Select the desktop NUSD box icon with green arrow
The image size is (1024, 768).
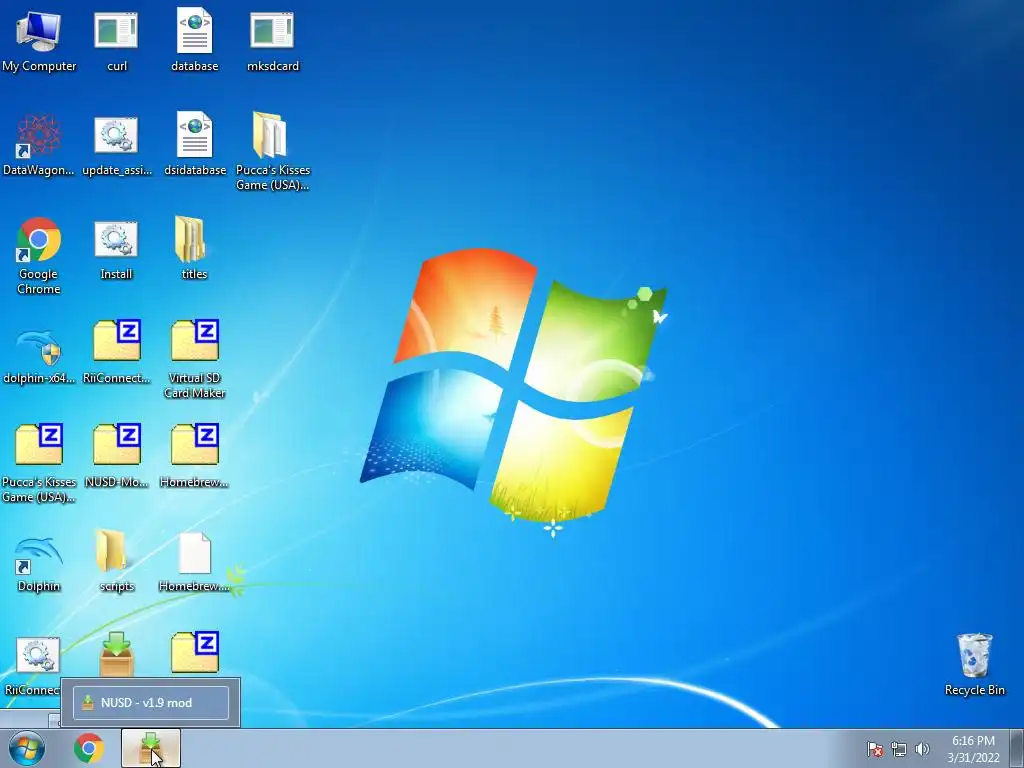(116, 653)
